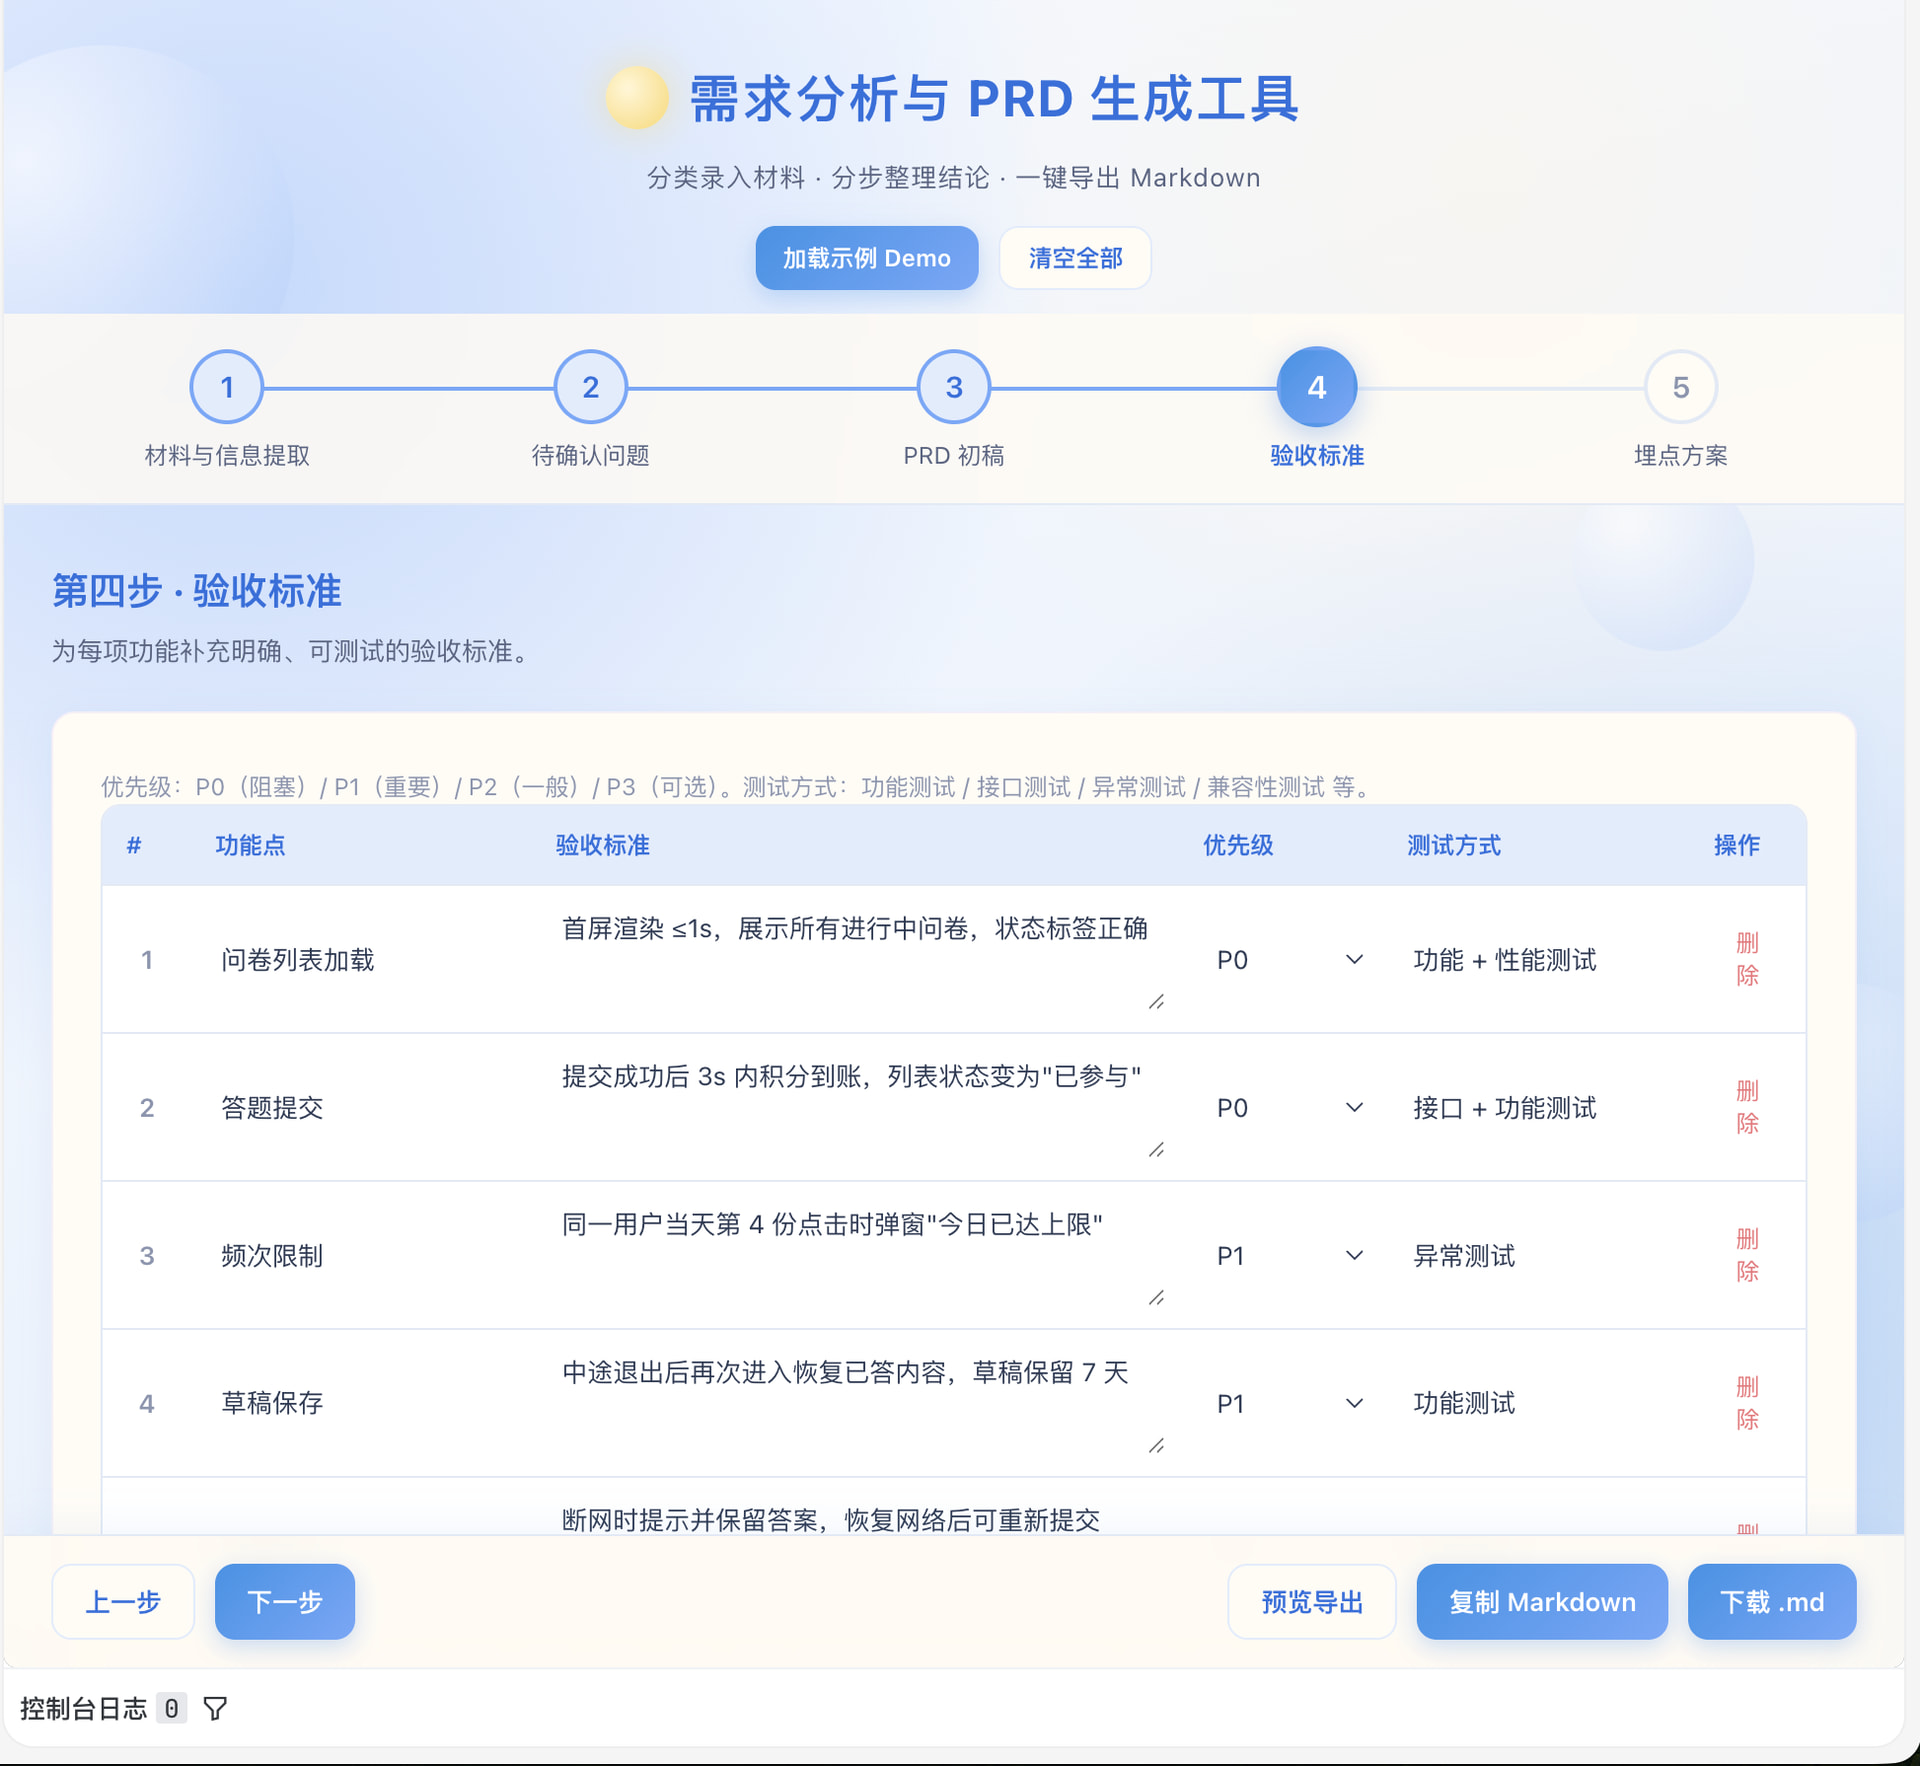Expand the priority dropdown for 答题提交
The width and height of the screenshot is (1920, 1766).
point(1289,1108)
